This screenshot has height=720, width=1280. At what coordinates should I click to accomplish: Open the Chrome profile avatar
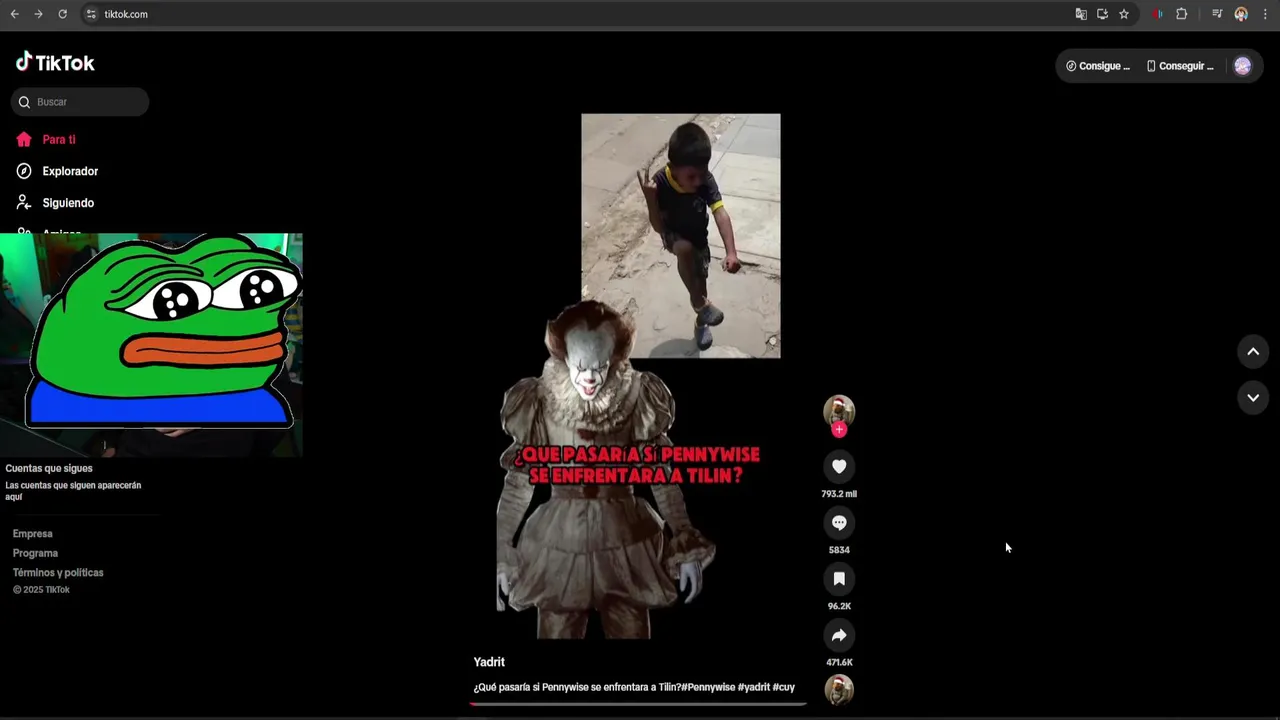(x=1241, y=14)
